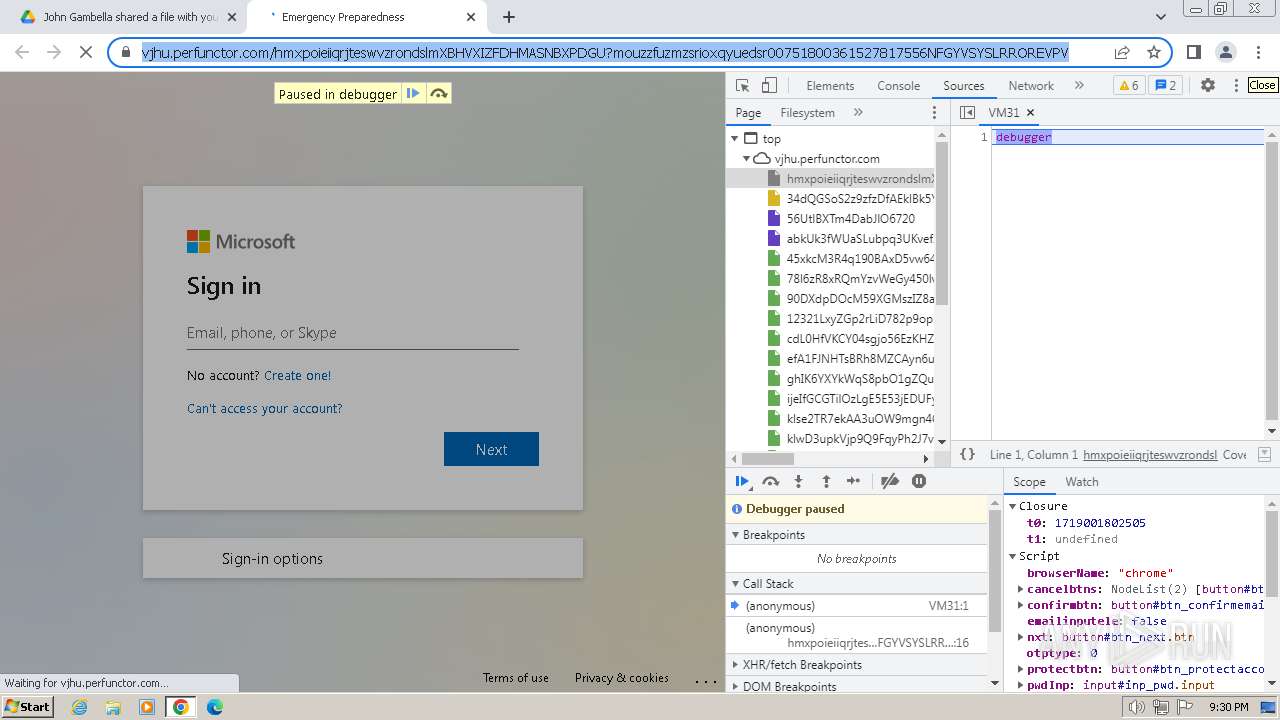Click the Step arrow icon
Viewport: 1280px width, 720px height.
853,481
